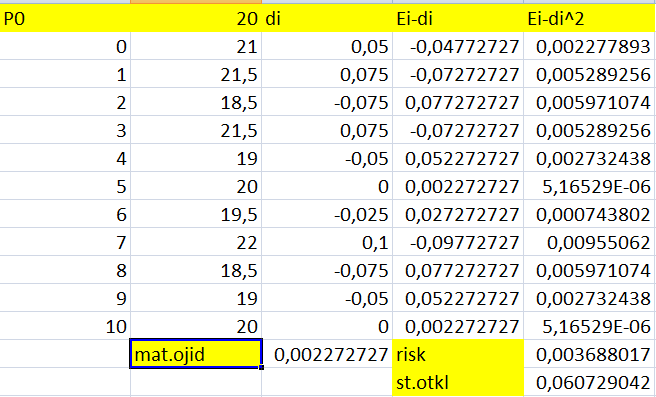
Task: Select the cell showing 0,00955062
Action: pos(589,242)
